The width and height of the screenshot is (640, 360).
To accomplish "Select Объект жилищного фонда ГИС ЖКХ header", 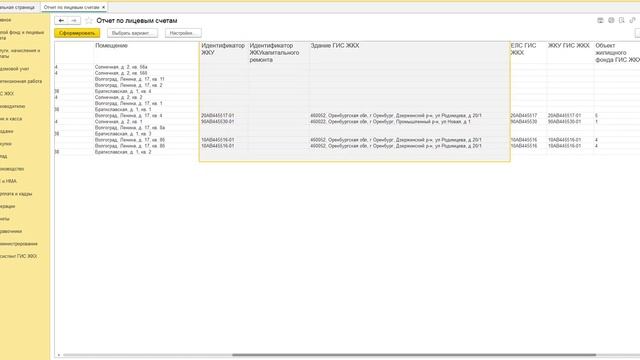I will pos(617,53).
